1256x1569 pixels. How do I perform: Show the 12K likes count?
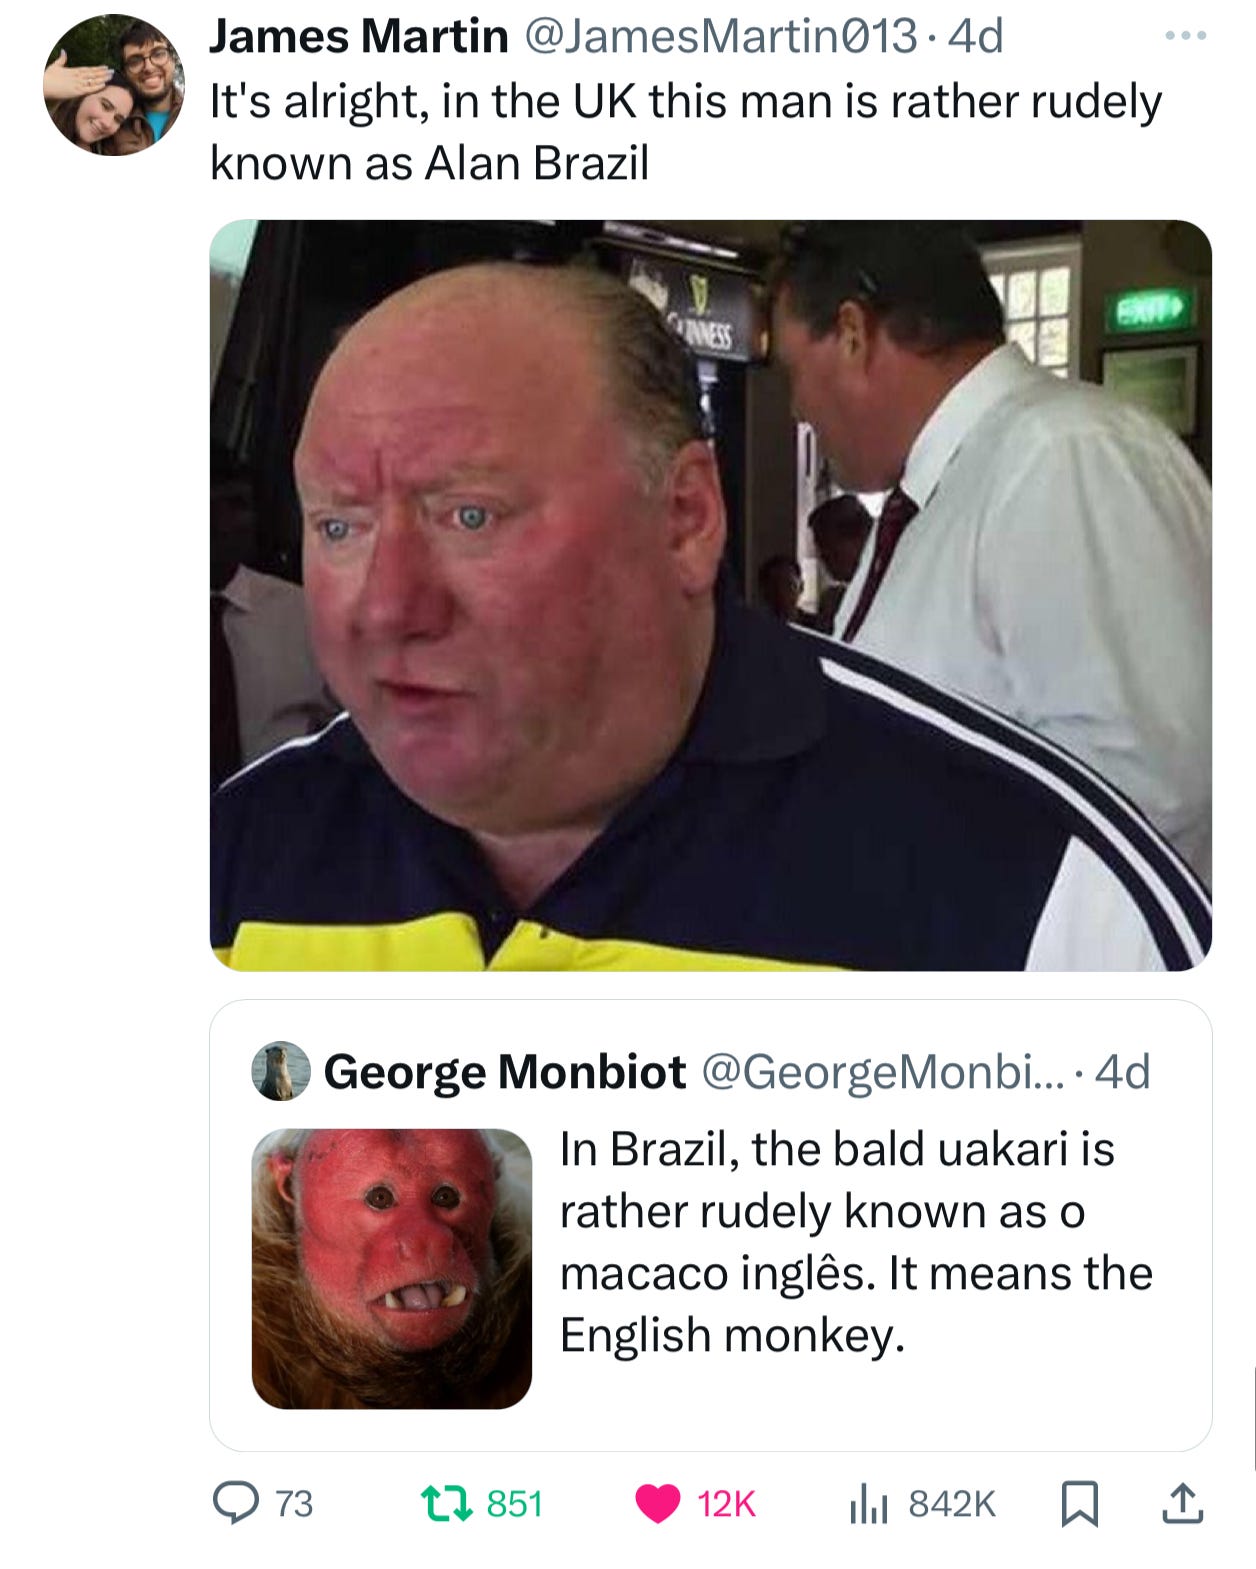[x=726, y=1504]
